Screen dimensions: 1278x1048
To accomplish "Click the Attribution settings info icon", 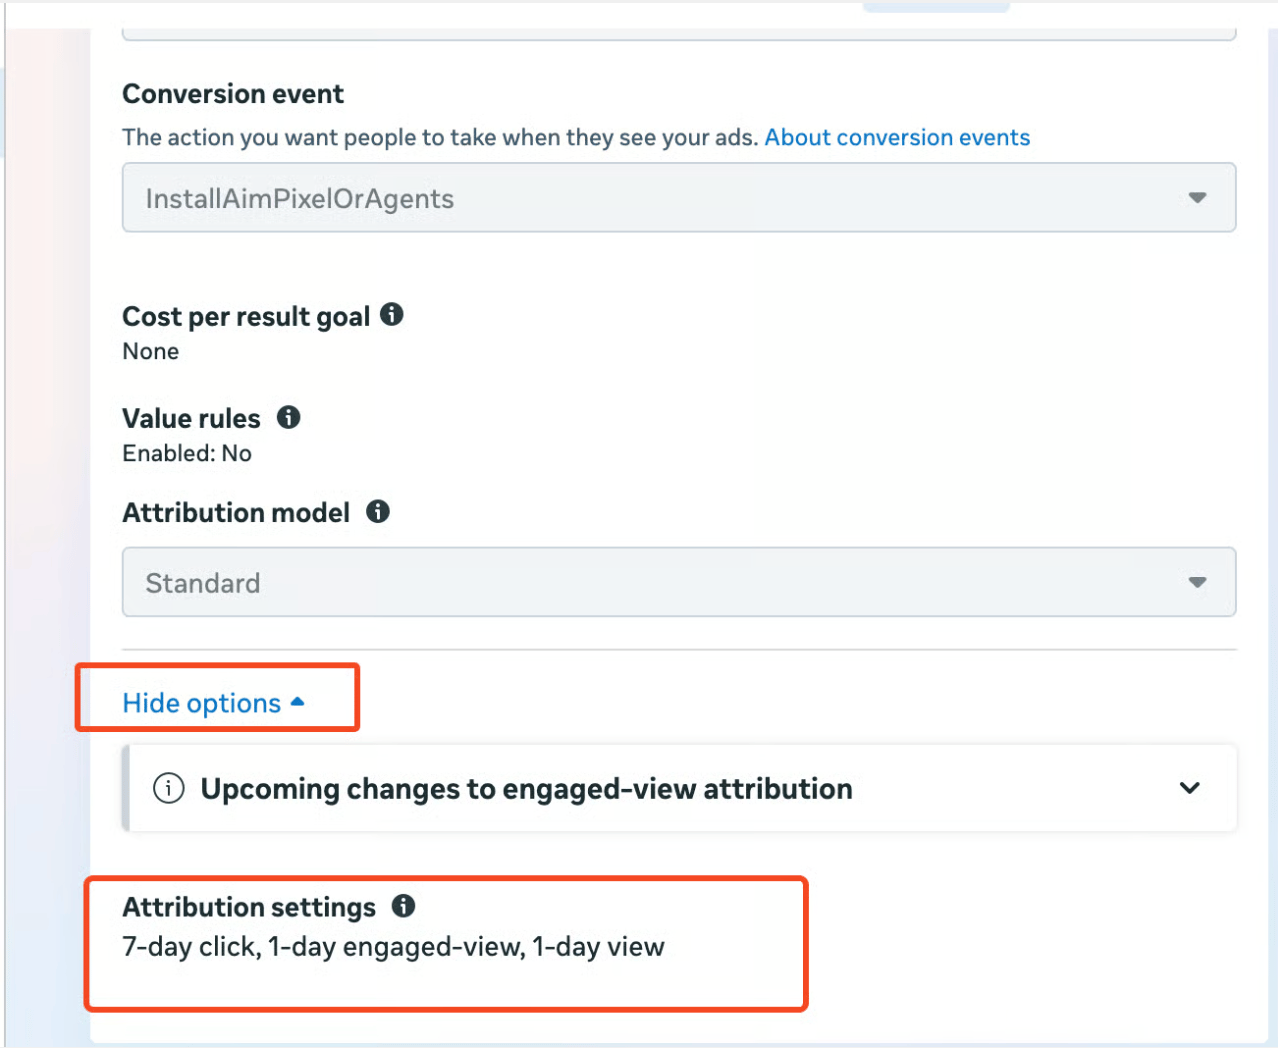I will click(403, 906).
